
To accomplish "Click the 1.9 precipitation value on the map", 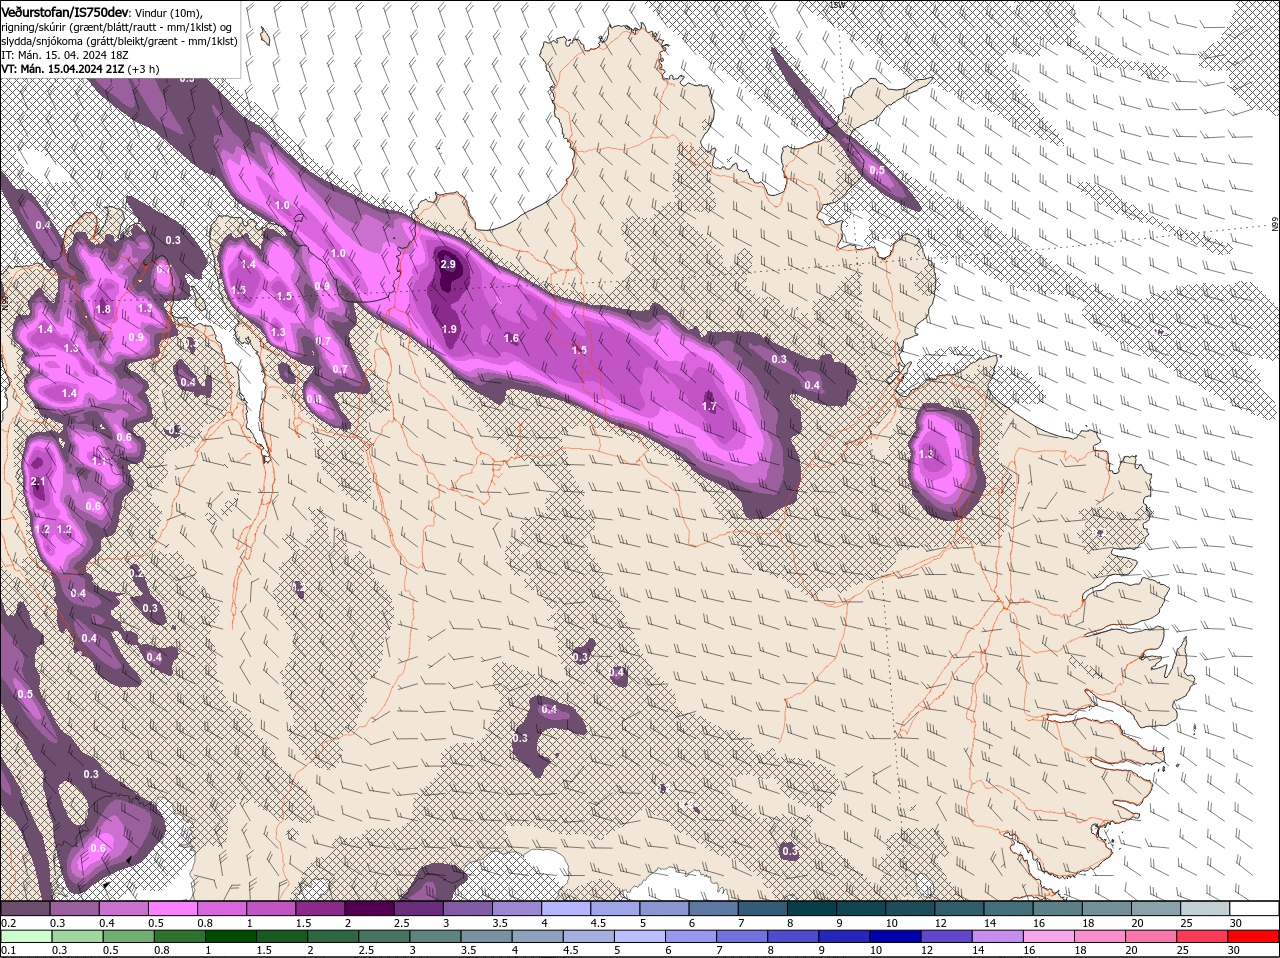I will click(449, 329).
